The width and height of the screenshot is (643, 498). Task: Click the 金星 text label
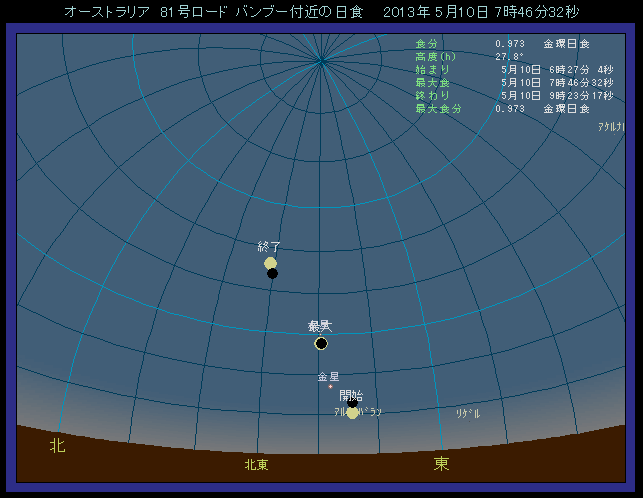tap(328, 377)
